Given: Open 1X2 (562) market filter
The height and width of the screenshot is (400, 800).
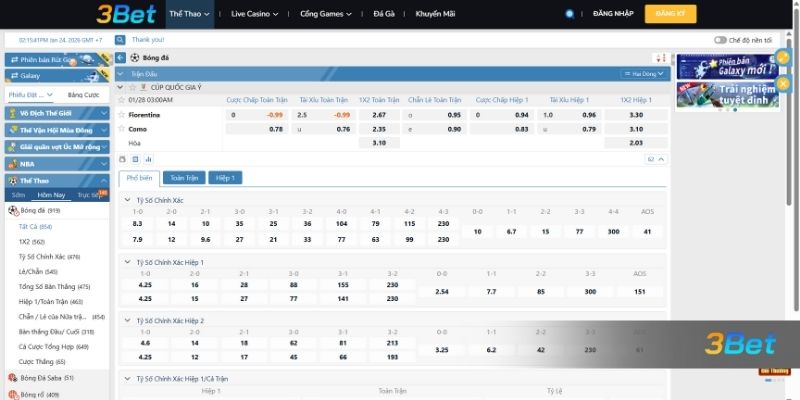Looking at the screenshot, I should (32, 242).
